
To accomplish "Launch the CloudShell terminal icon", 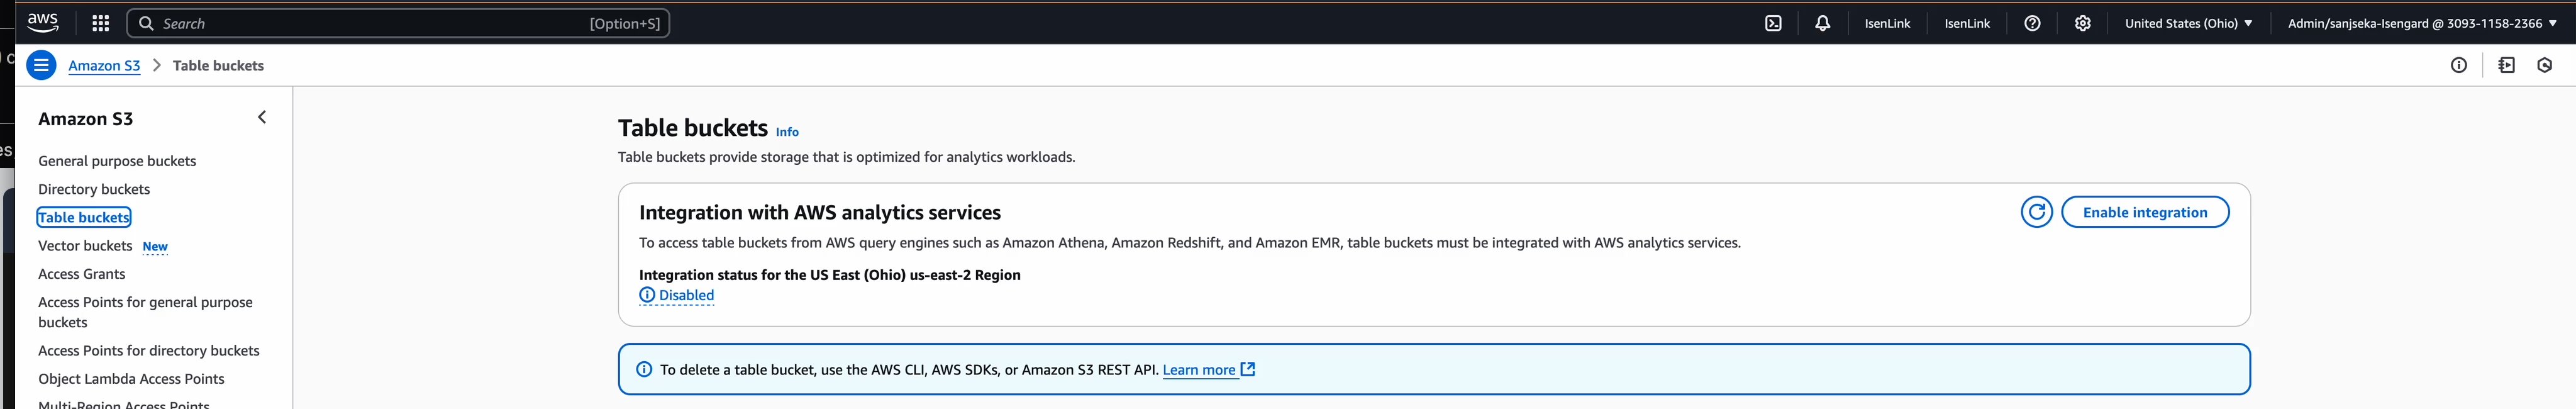I will click(x=1773, y=23).
